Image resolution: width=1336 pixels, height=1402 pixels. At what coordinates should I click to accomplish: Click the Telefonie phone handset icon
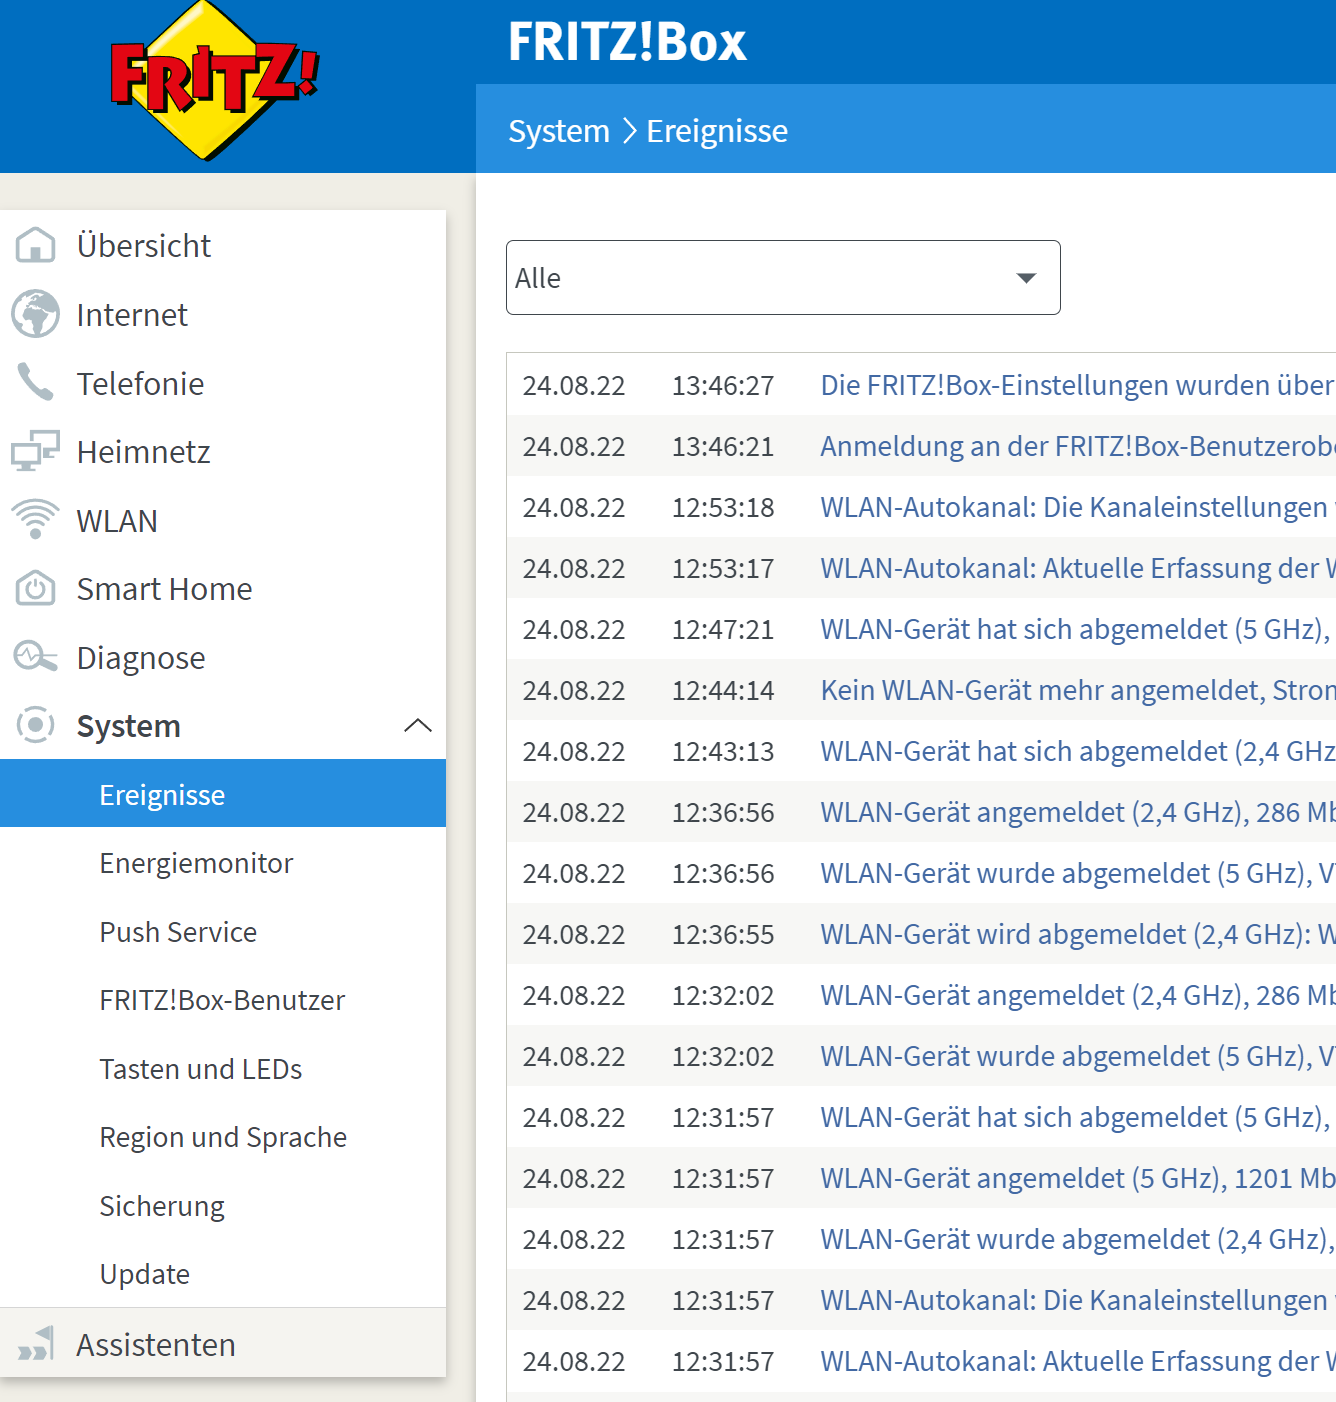click(x=35, y=383)
